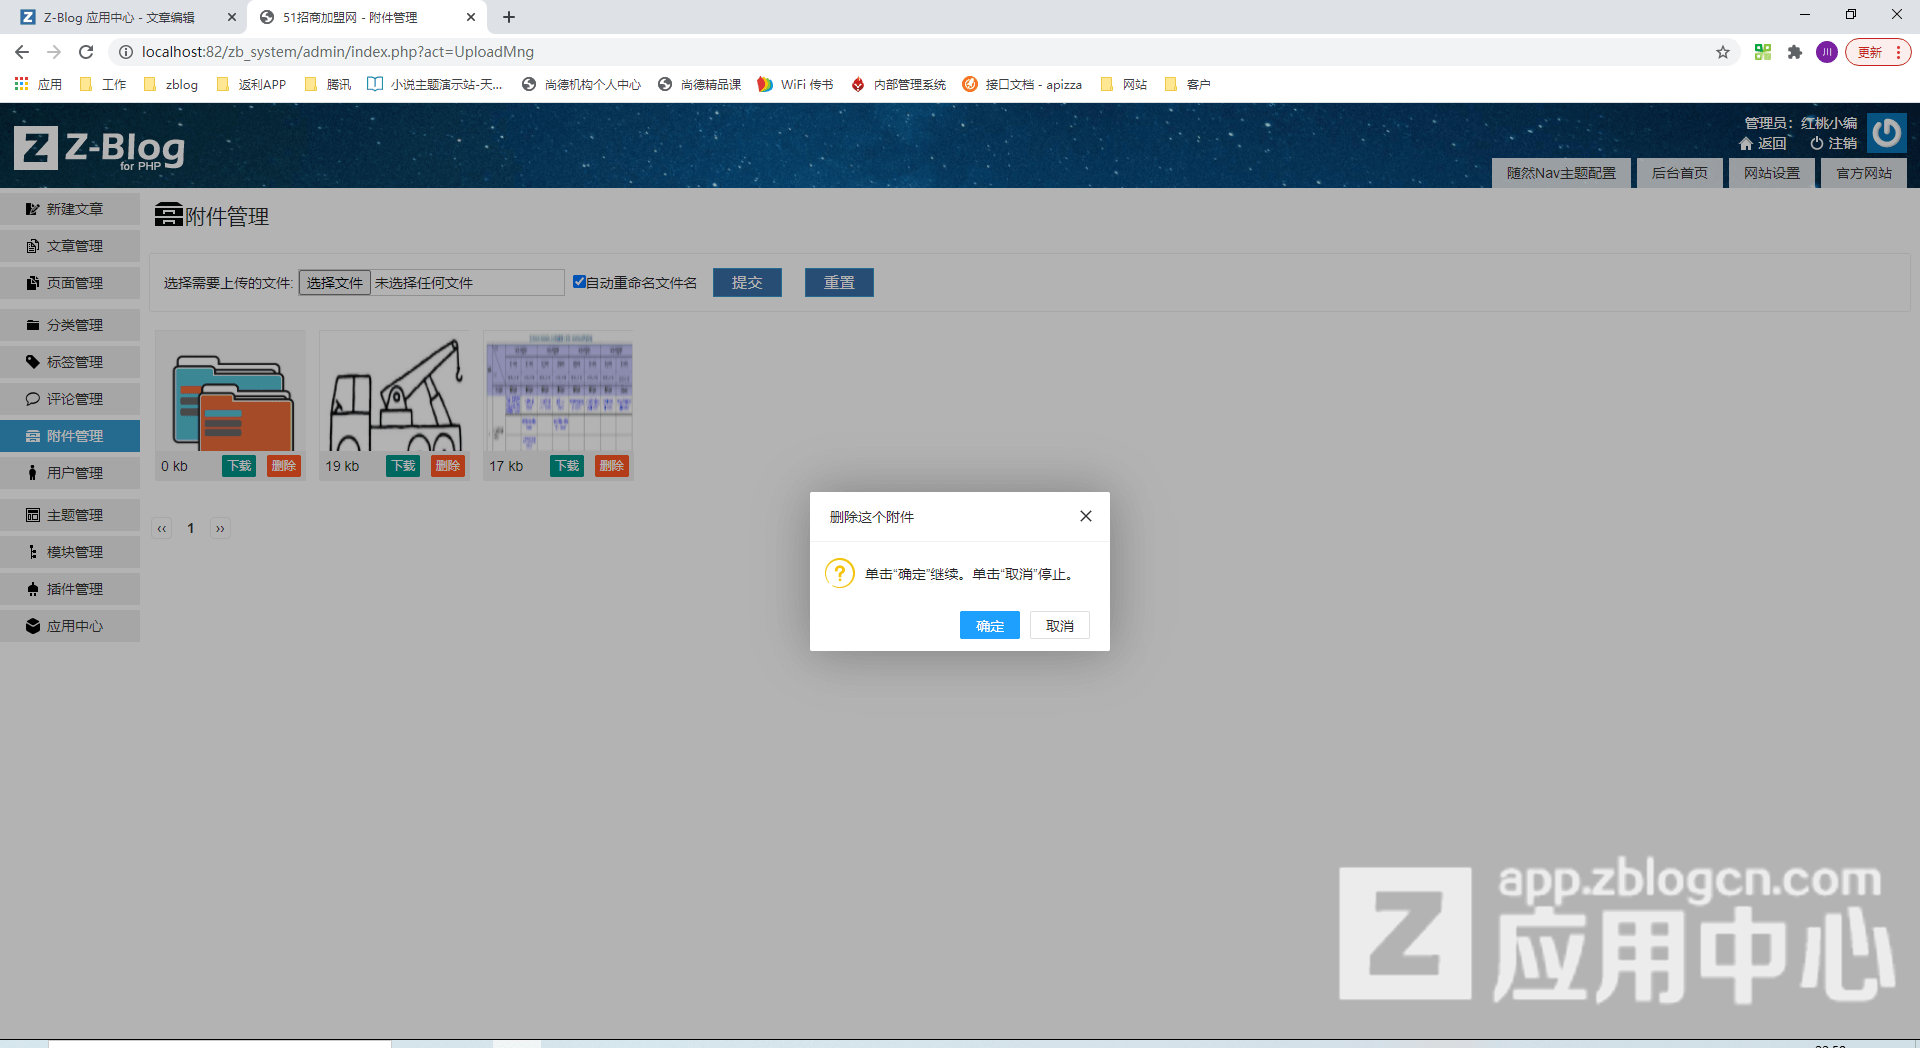
Task: Open the 尚德机构个人中心 bookmark
Action: point(581,84)
